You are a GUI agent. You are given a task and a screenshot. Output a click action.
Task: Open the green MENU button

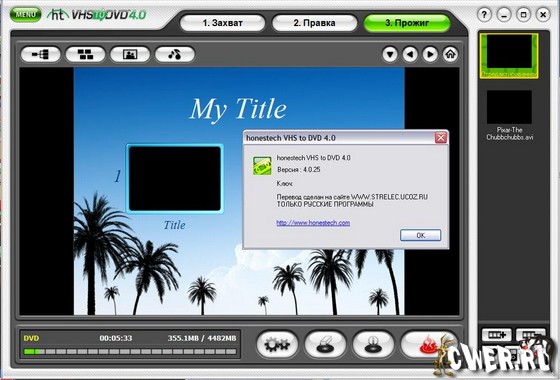[x=25, y=15]
